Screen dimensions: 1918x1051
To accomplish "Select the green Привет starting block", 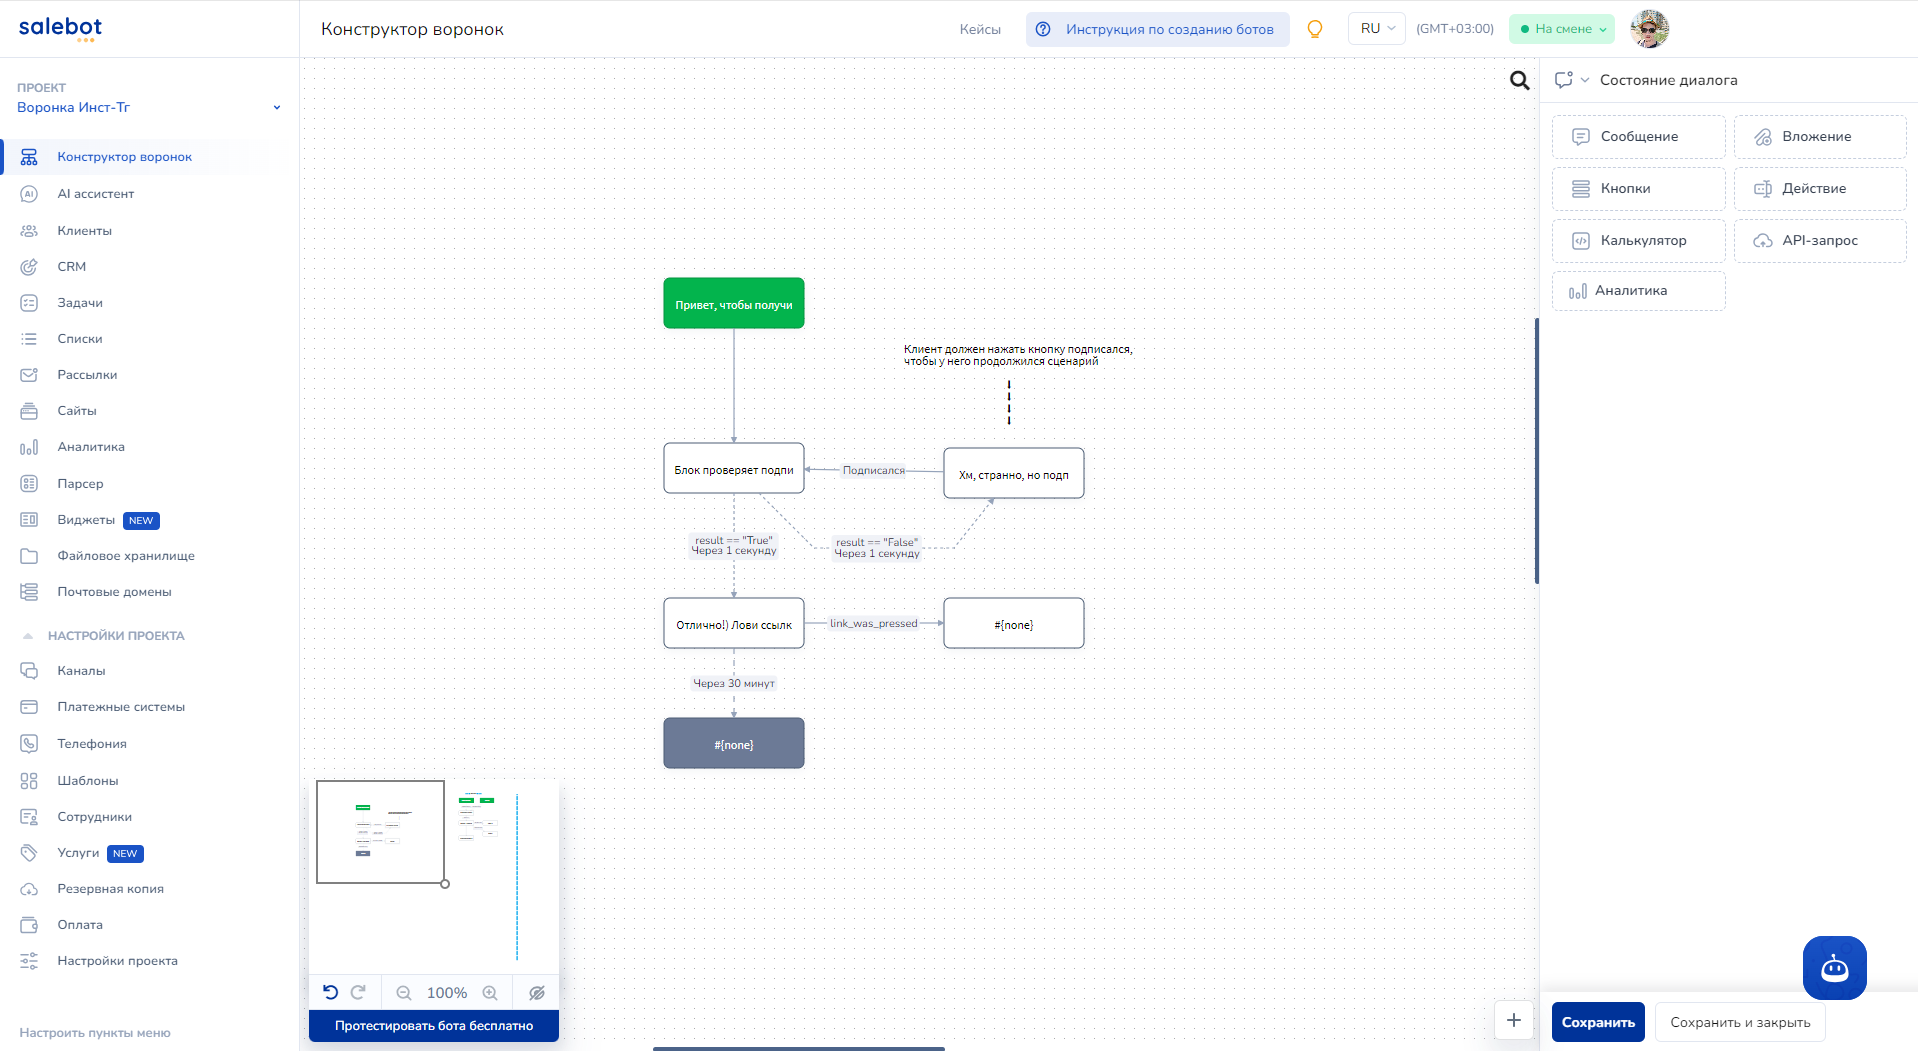I will point(733,302).
